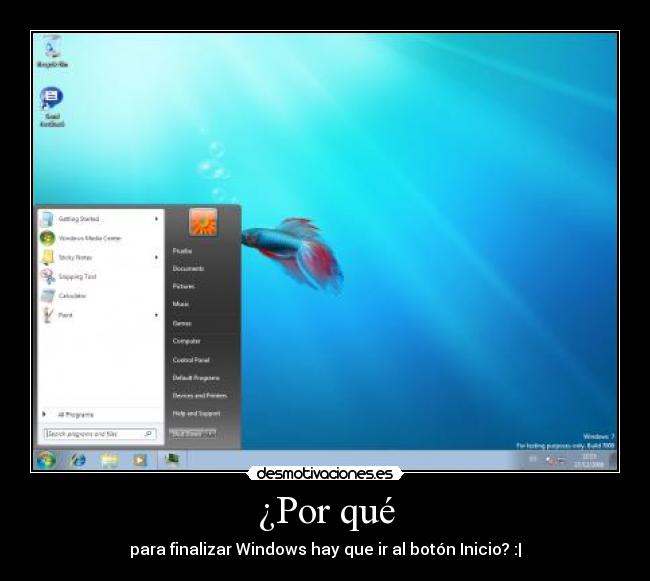Viewport: 650px width, 581px height.
Task: Expand All Programs
Action: [x=100, y=414]
